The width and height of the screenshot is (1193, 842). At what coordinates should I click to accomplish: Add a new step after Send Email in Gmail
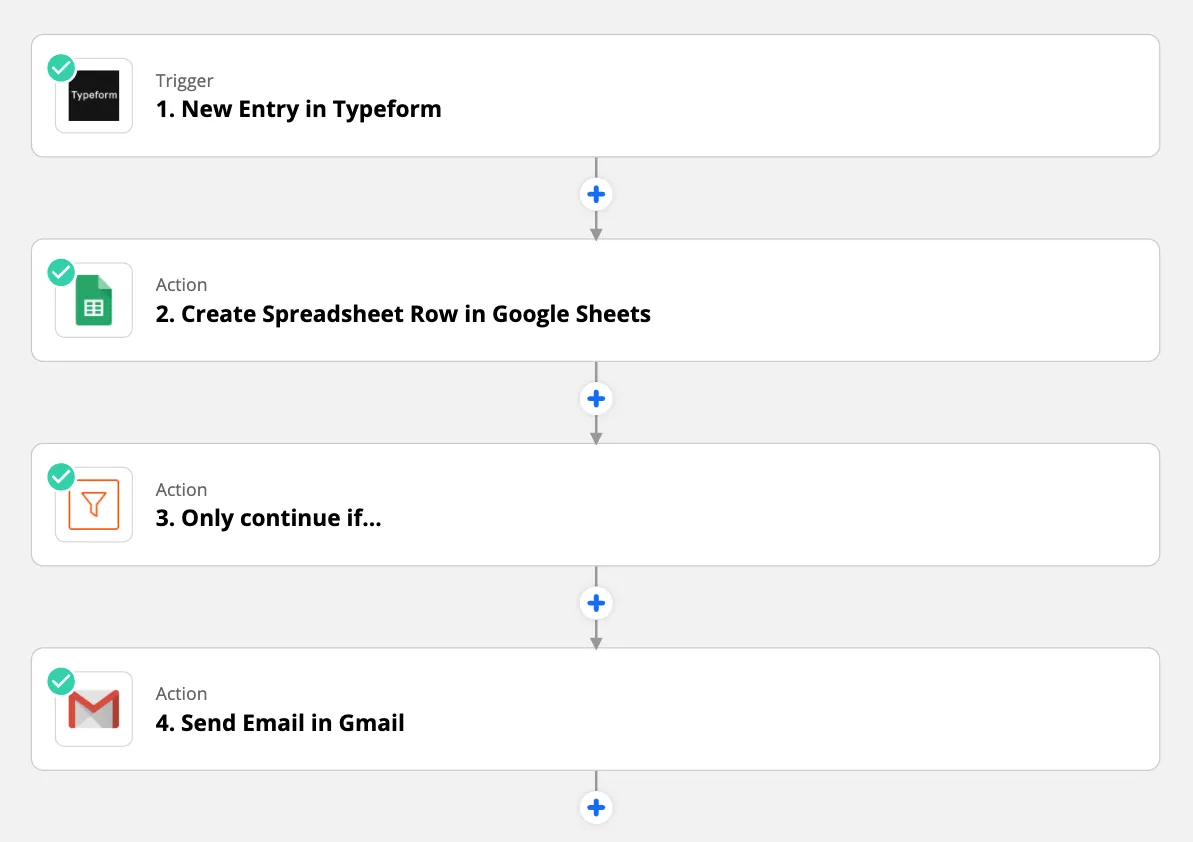[x=596, y=808]
